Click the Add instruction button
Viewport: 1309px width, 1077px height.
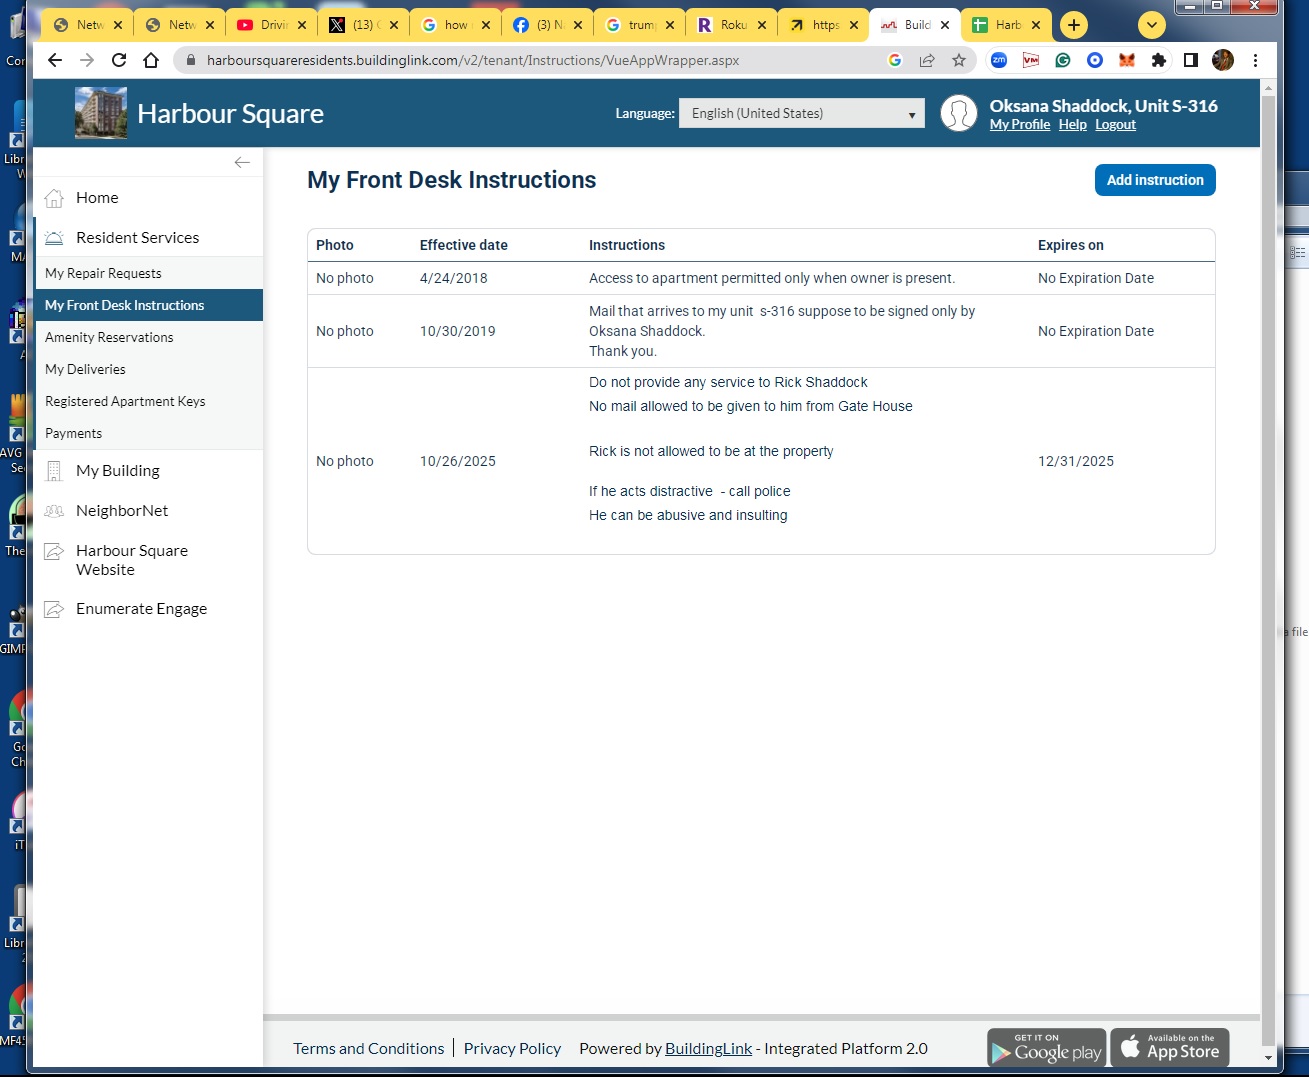tap(1154, 180)
